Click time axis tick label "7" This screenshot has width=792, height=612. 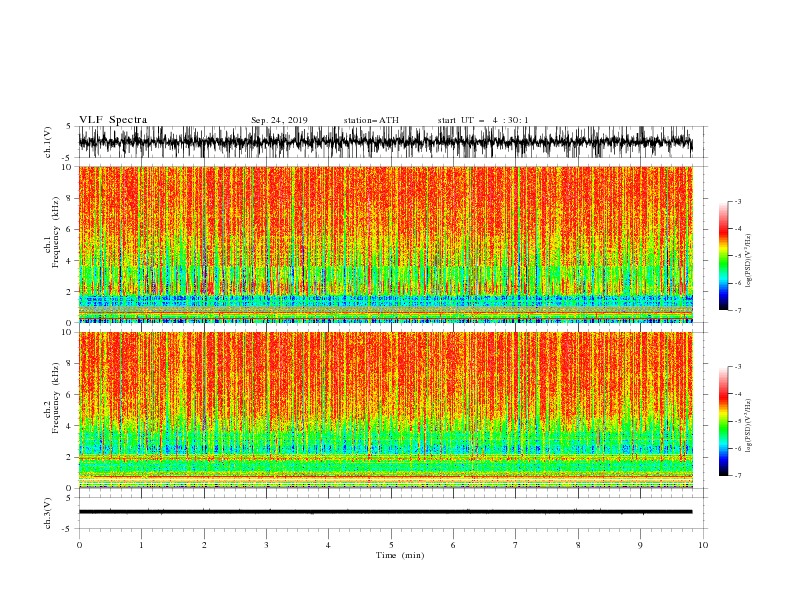[x=516, y=545]
